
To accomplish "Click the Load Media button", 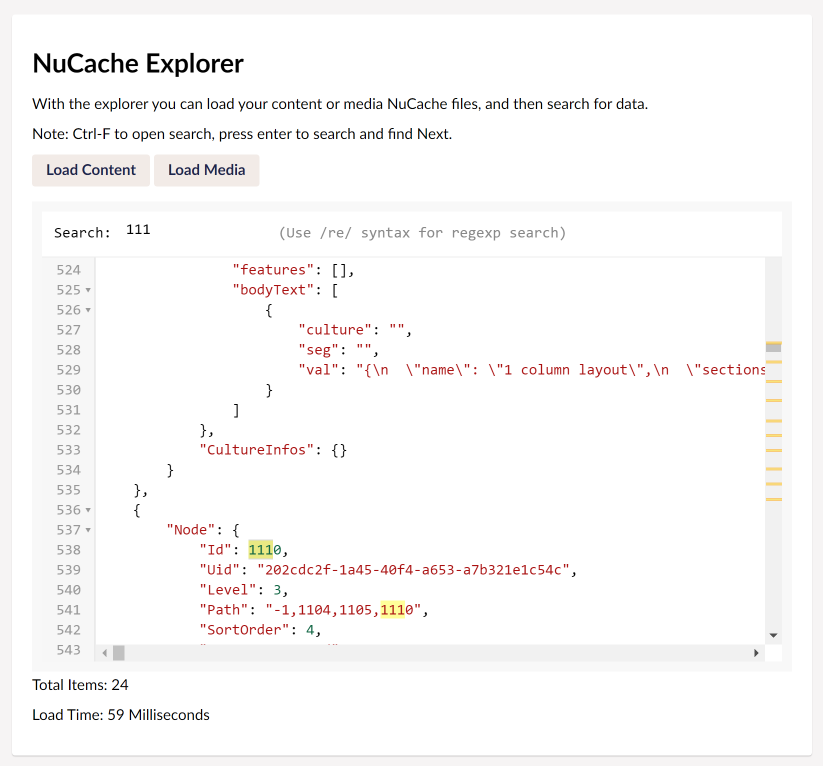I will pos(206,170).
